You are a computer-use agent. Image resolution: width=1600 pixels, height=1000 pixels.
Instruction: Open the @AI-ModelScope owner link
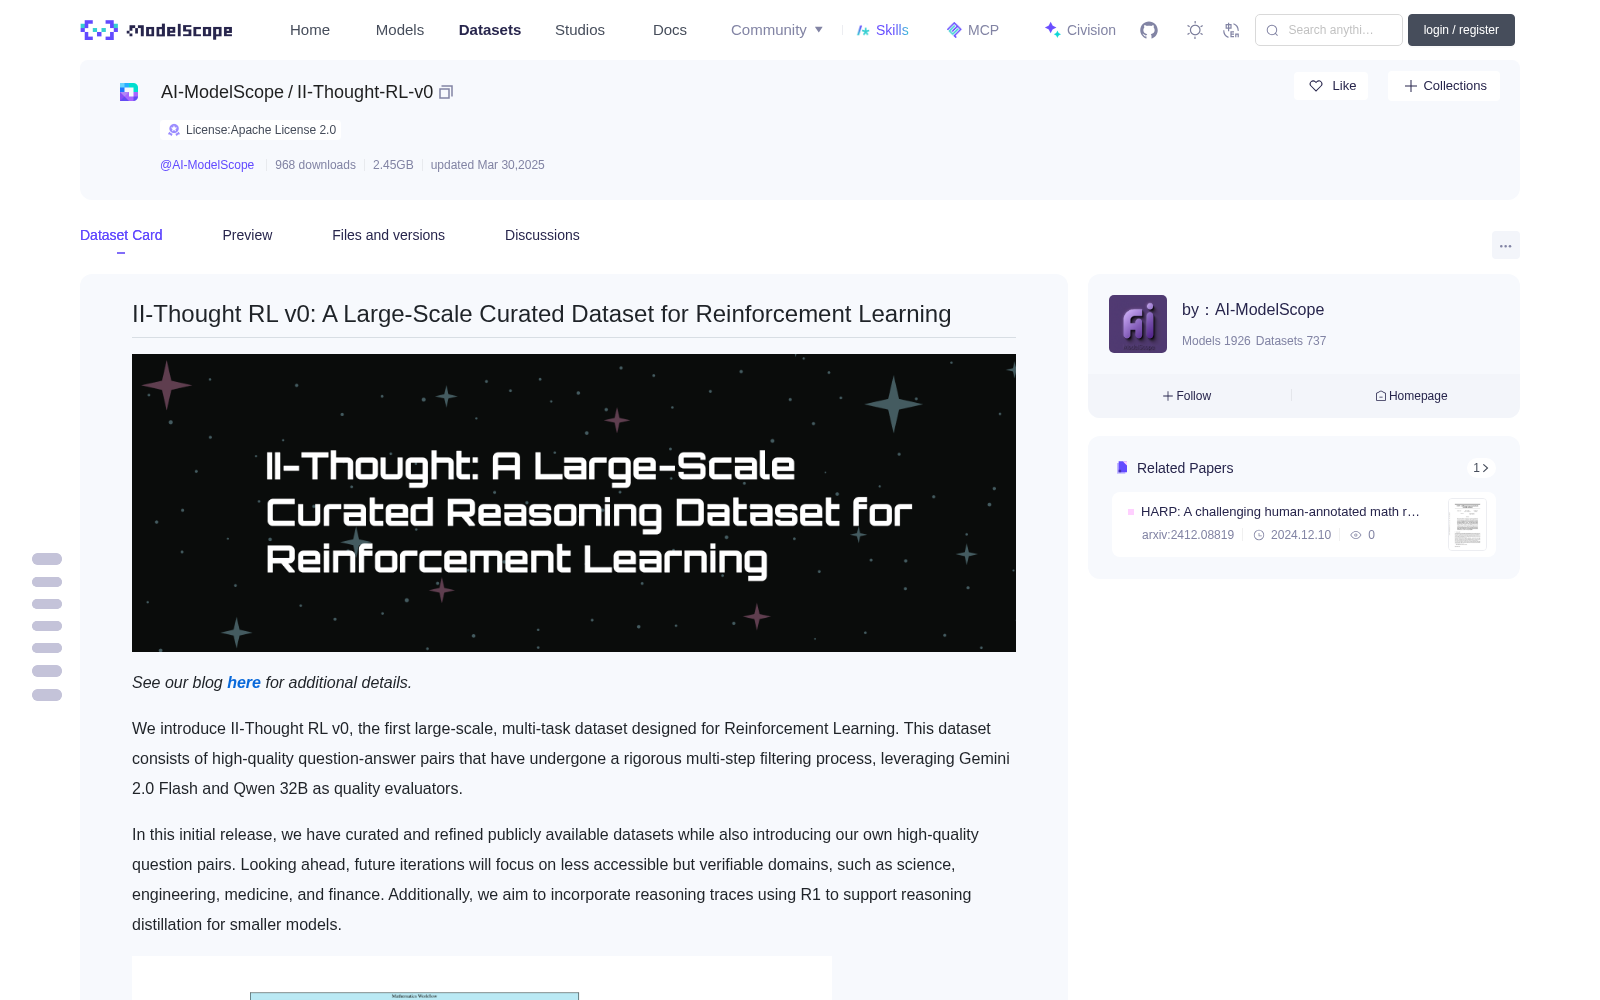[x=207, y=165]
